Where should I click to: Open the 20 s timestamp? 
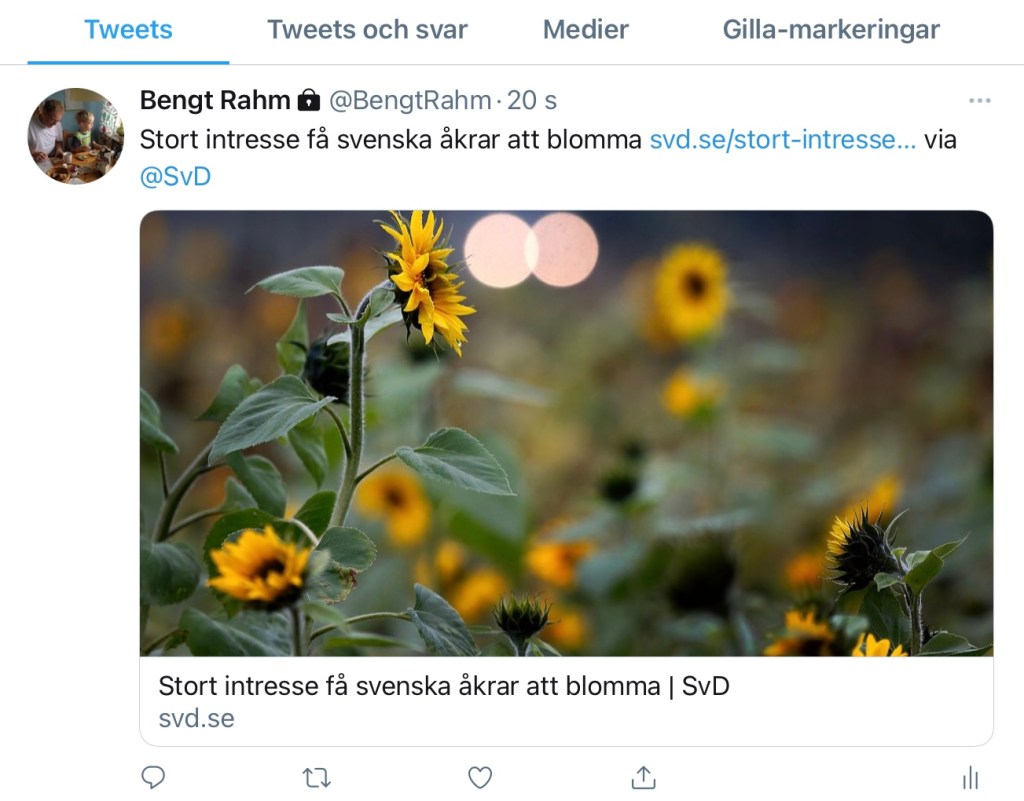click(532, 101)
